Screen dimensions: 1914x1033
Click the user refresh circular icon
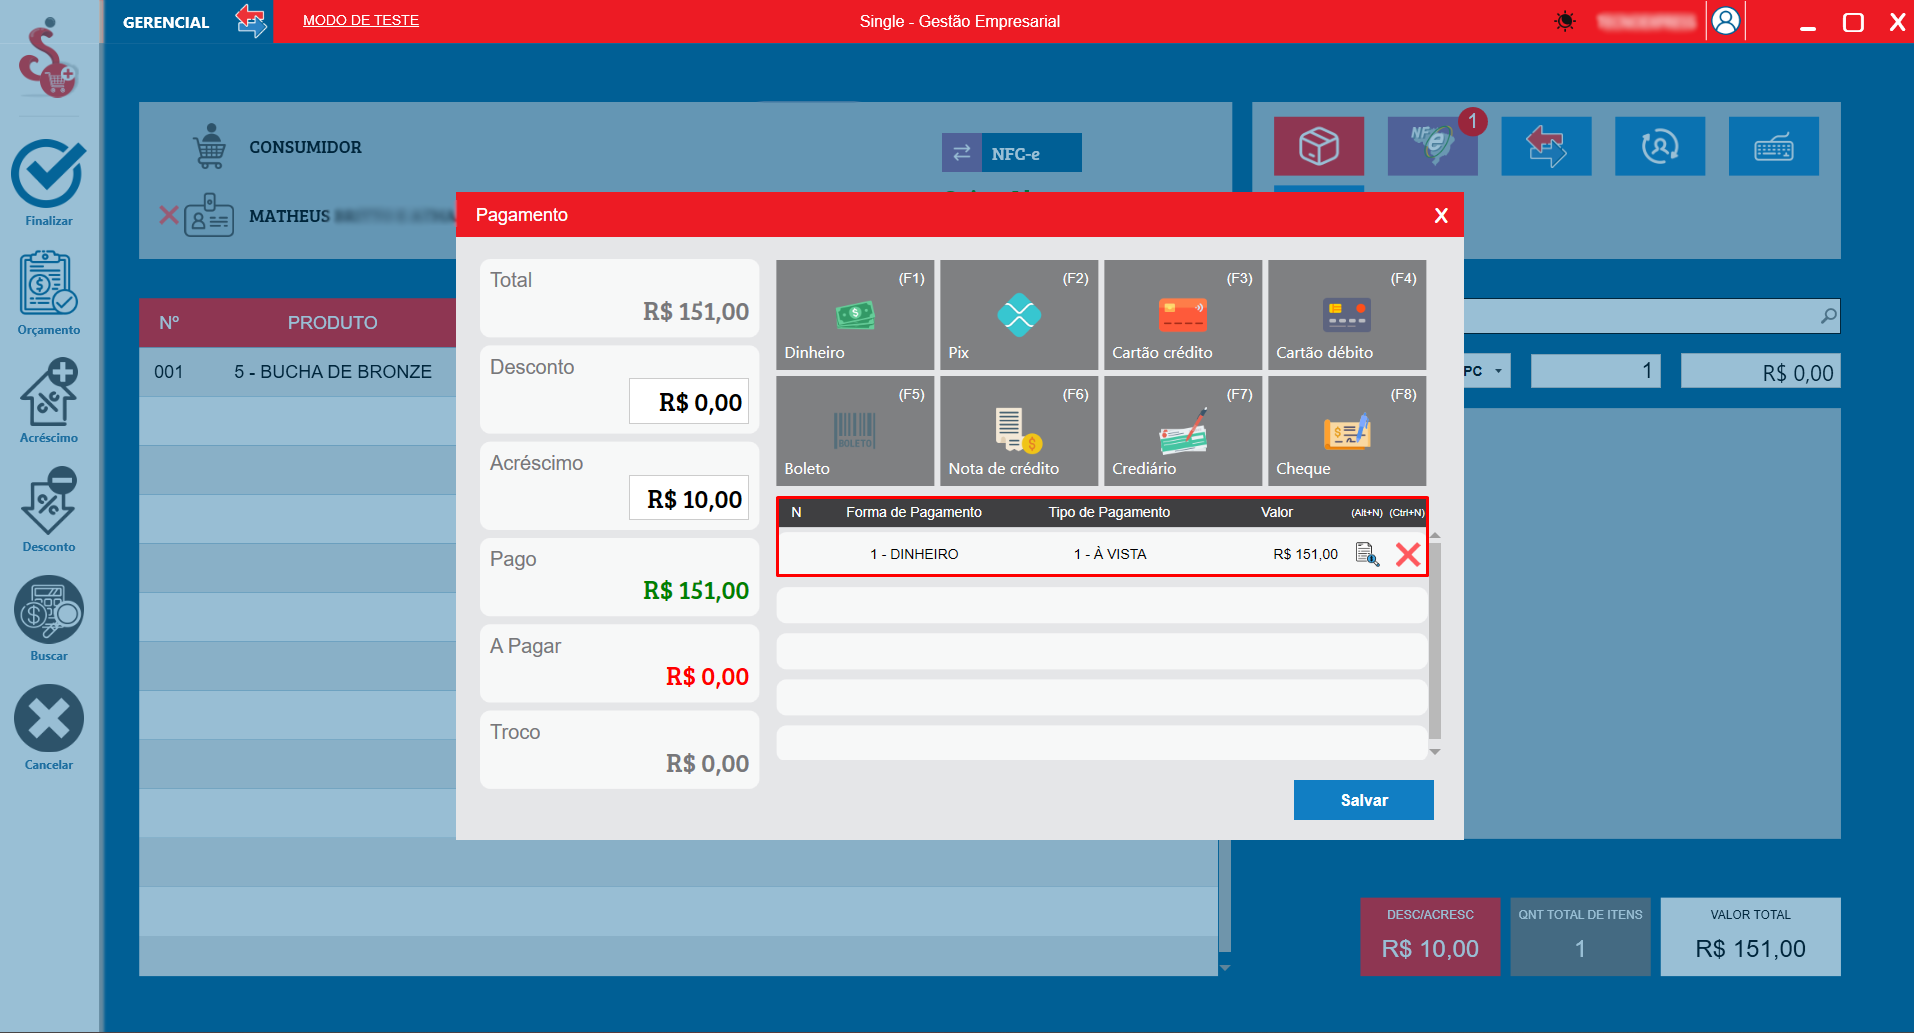1660,146
